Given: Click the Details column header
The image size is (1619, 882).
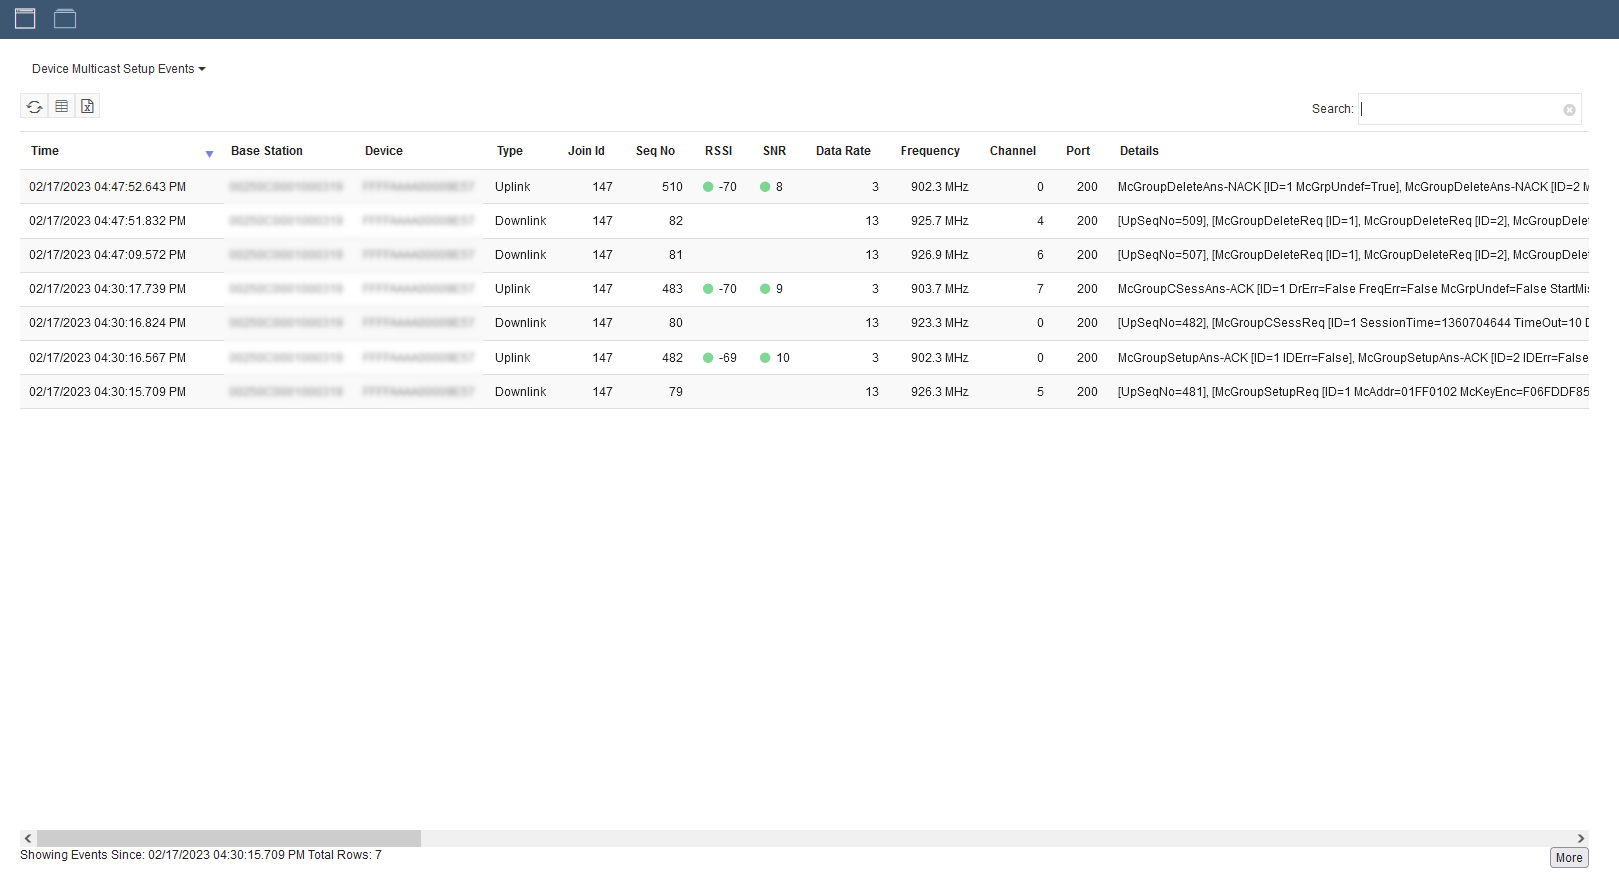Looking at the screenshot, I should coord(1139,151).
